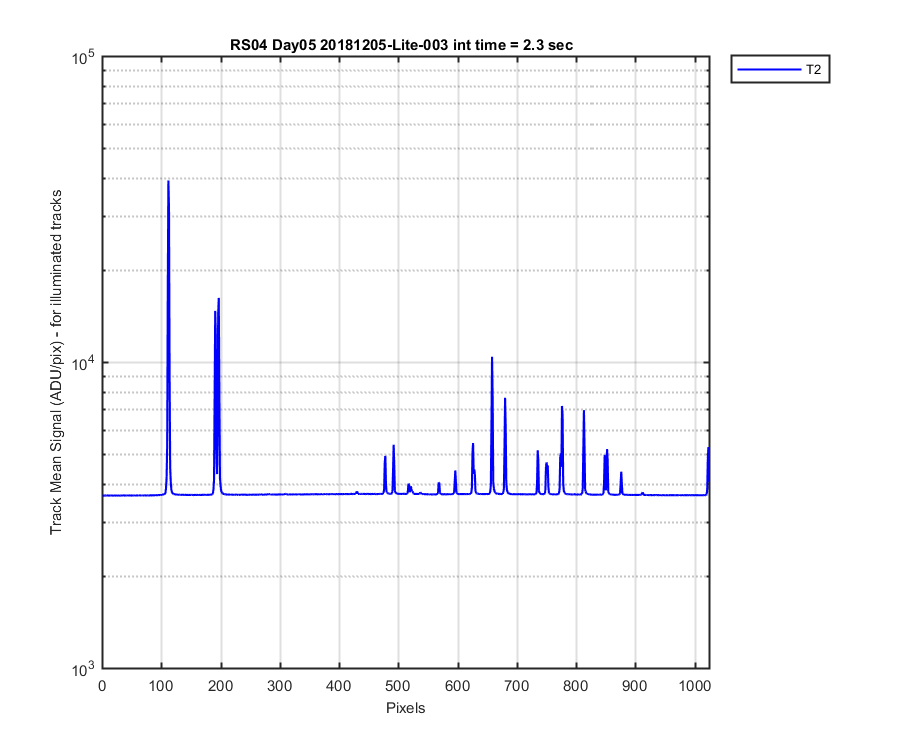Click the x-axis tick label 1000
The height and width of the screenshot is (750, 900).
[x=695, y=686]
